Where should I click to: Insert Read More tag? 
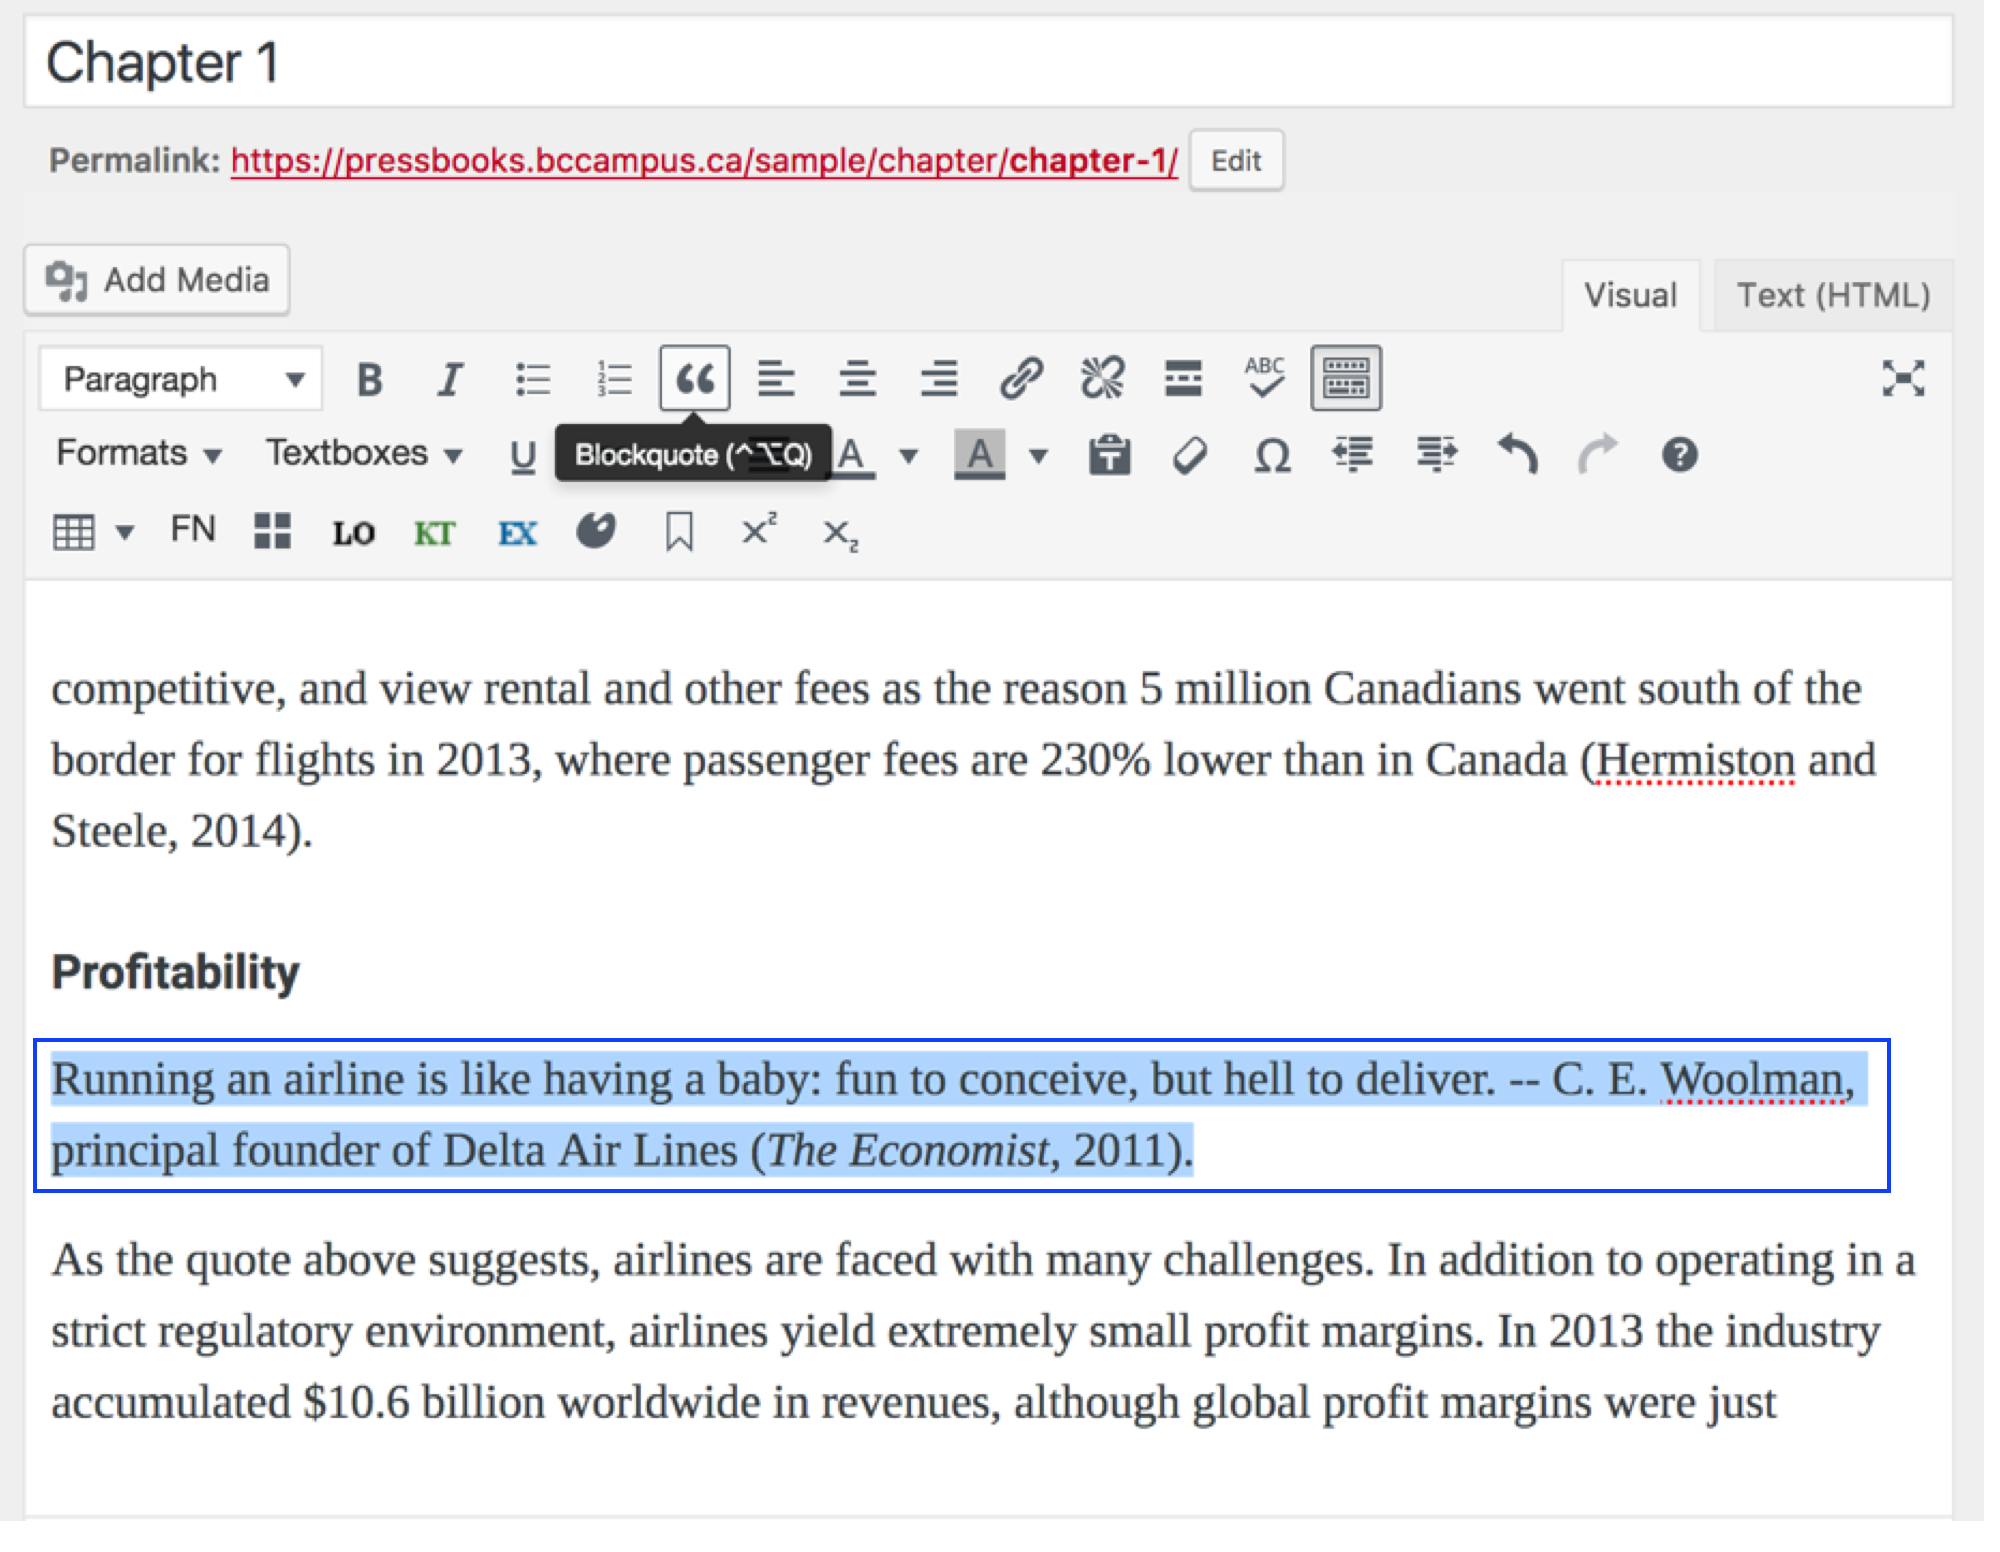1183,379
